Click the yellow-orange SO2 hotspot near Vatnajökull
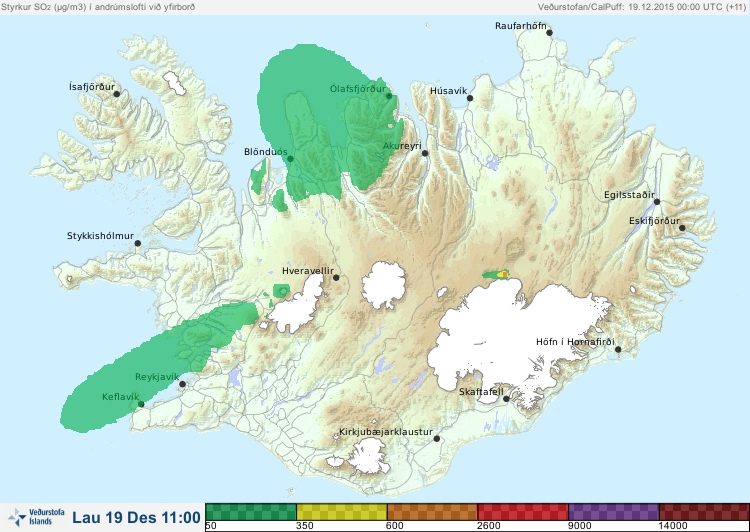This screenshot has width=750, height=532. 503,274
